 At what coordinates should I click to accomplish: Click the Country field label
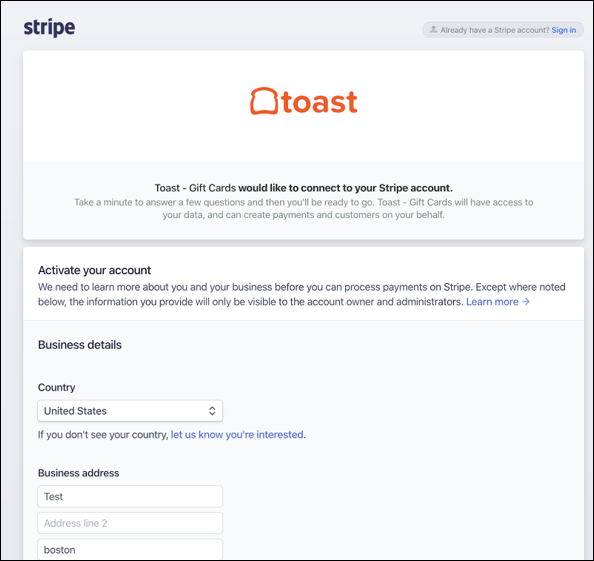[x=56, y=388]
